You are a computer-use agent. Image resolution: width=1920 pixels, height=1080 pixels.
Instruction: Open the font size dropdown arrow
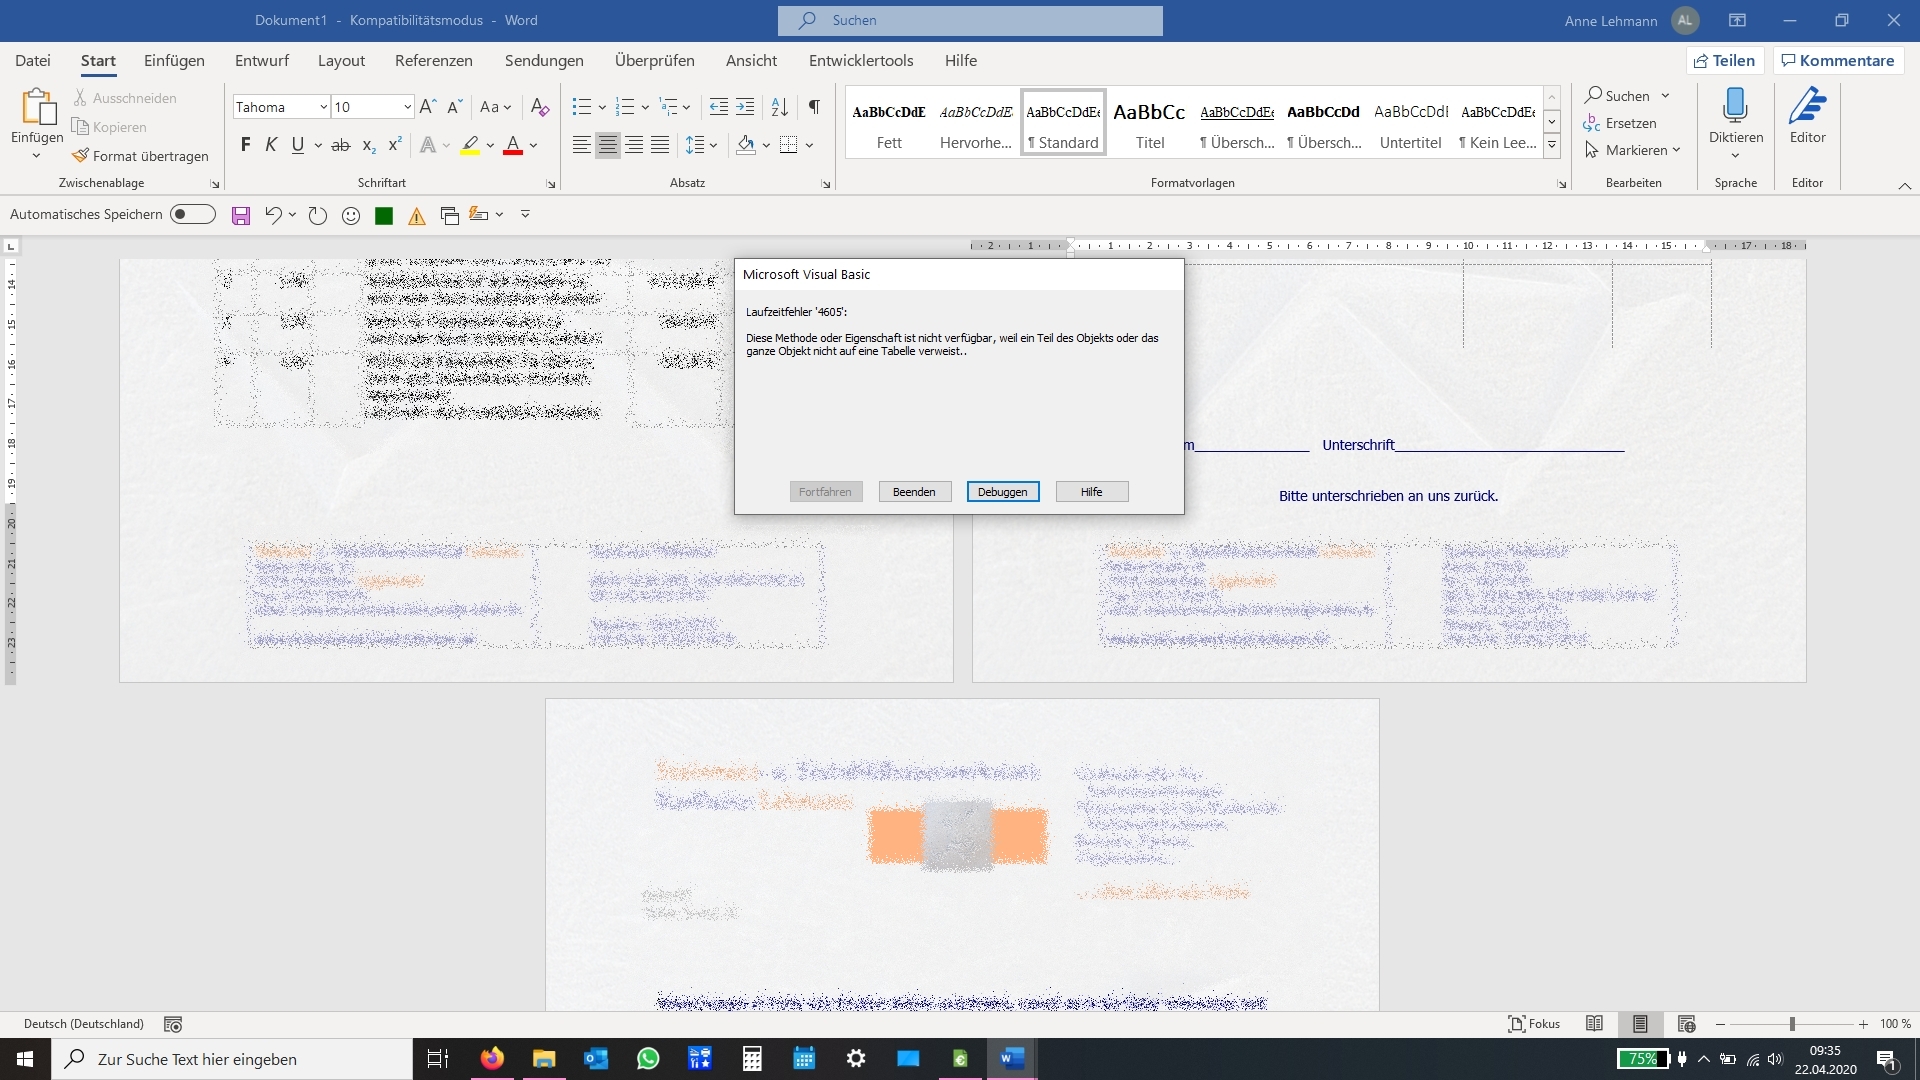tap(407, 107)
